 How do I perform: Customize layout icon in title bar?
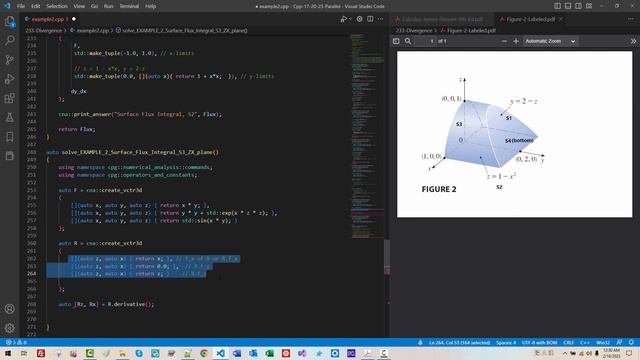[589, 6]
